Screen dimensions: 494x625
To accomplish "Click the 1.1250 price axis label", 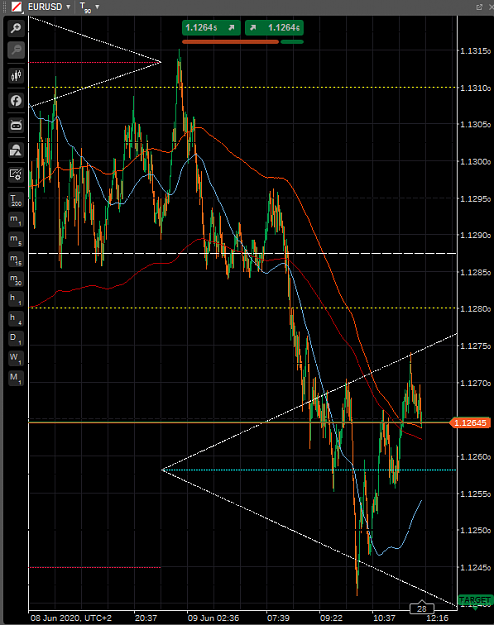I will [475, 530].
